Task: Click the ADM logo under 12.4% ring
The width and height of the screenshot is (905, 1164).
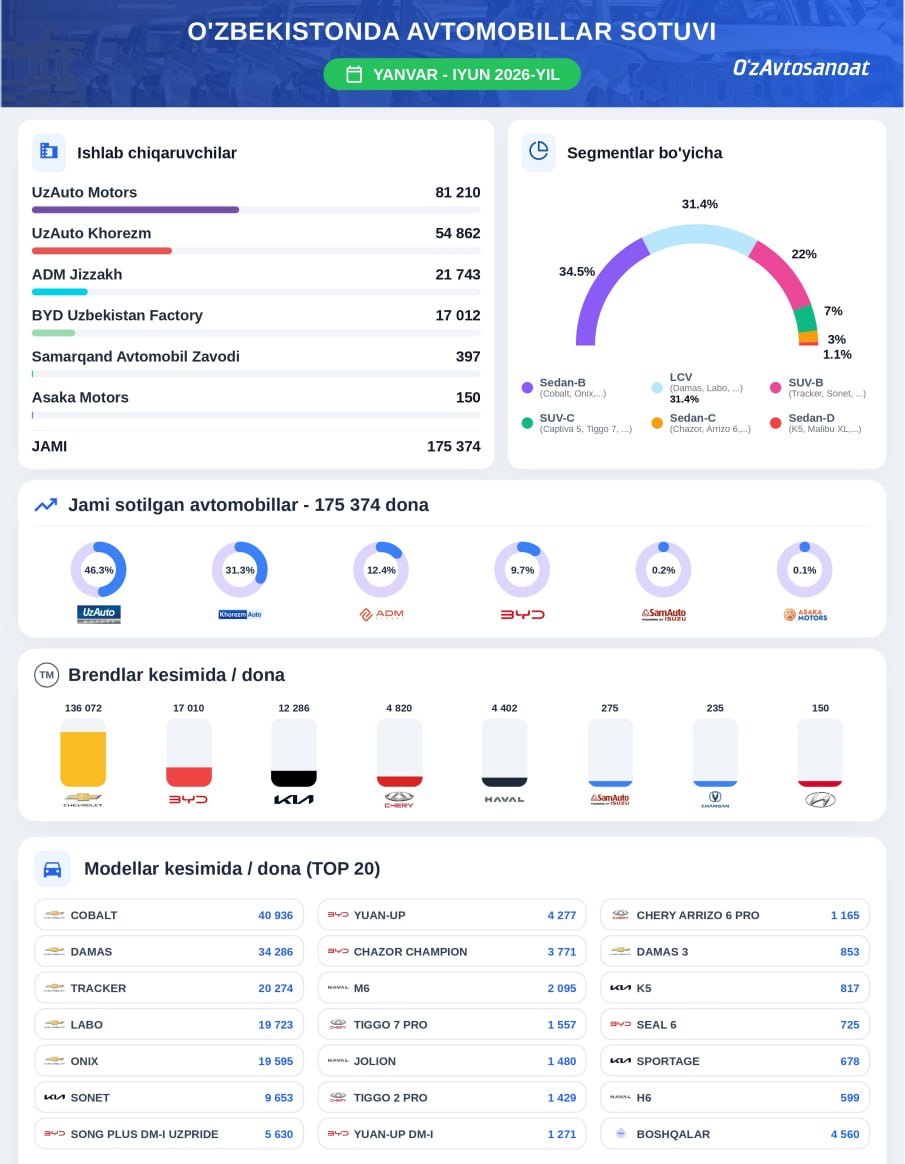Action: (x=381, y=614)
